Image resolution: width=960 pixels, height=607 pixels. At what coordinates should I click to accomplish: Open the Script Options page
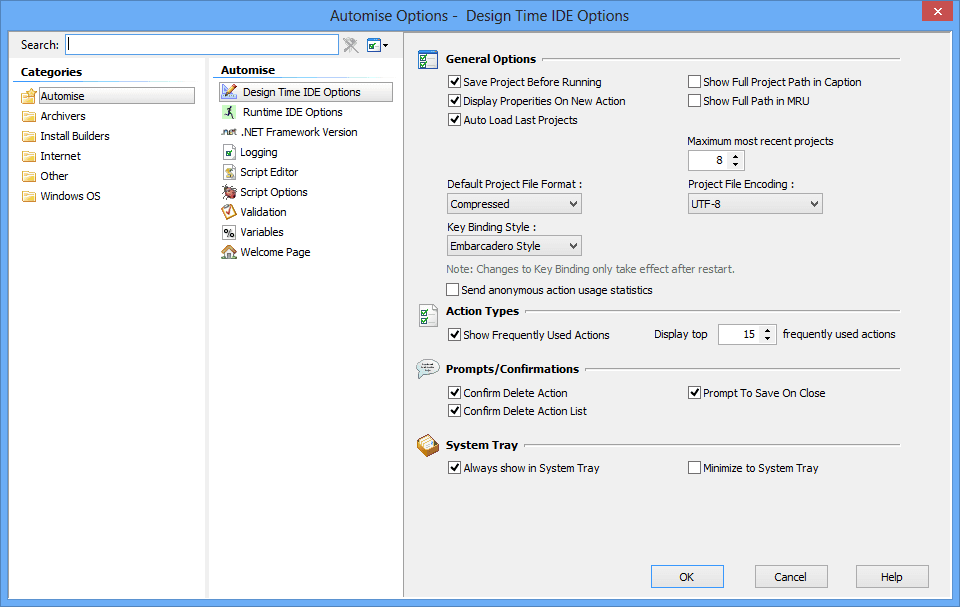click(x=274, y=192)
